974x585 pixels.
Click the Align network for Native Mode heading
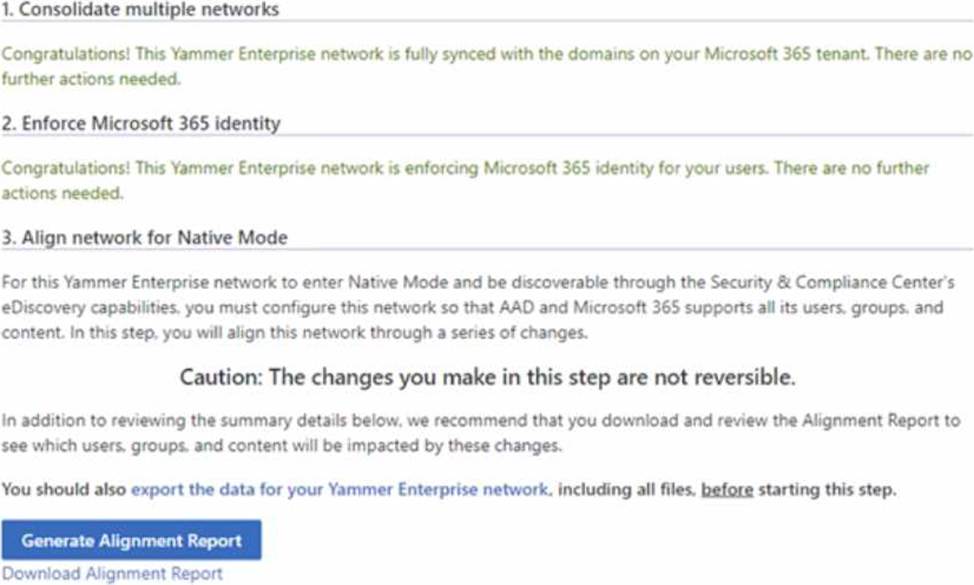(x=144, y=238)
